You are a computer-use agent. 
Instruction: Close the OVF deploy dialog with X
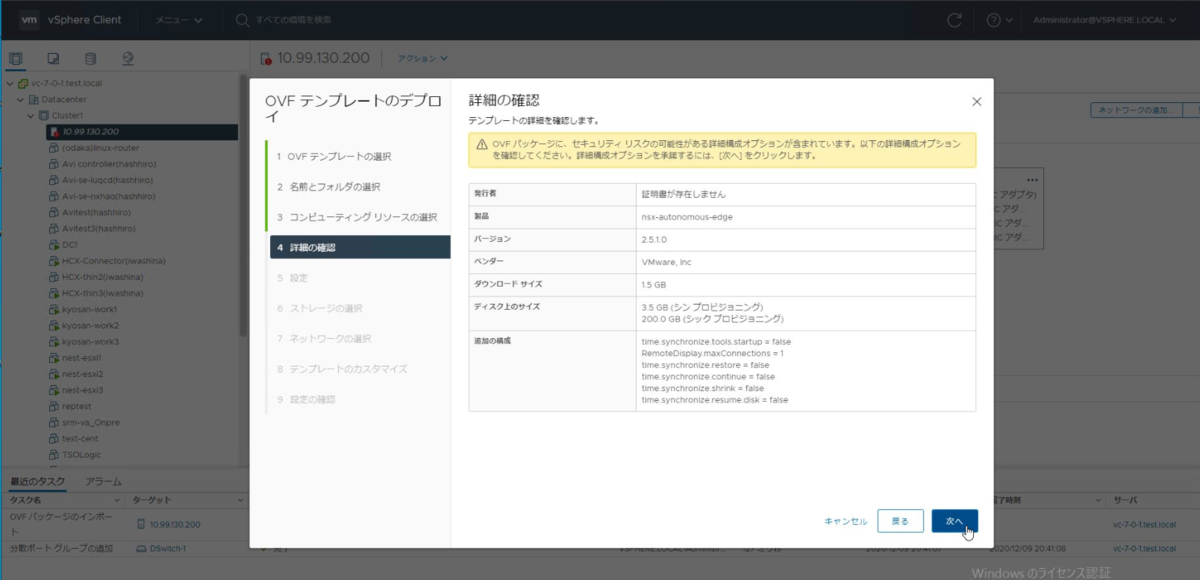tap(977, 101)
